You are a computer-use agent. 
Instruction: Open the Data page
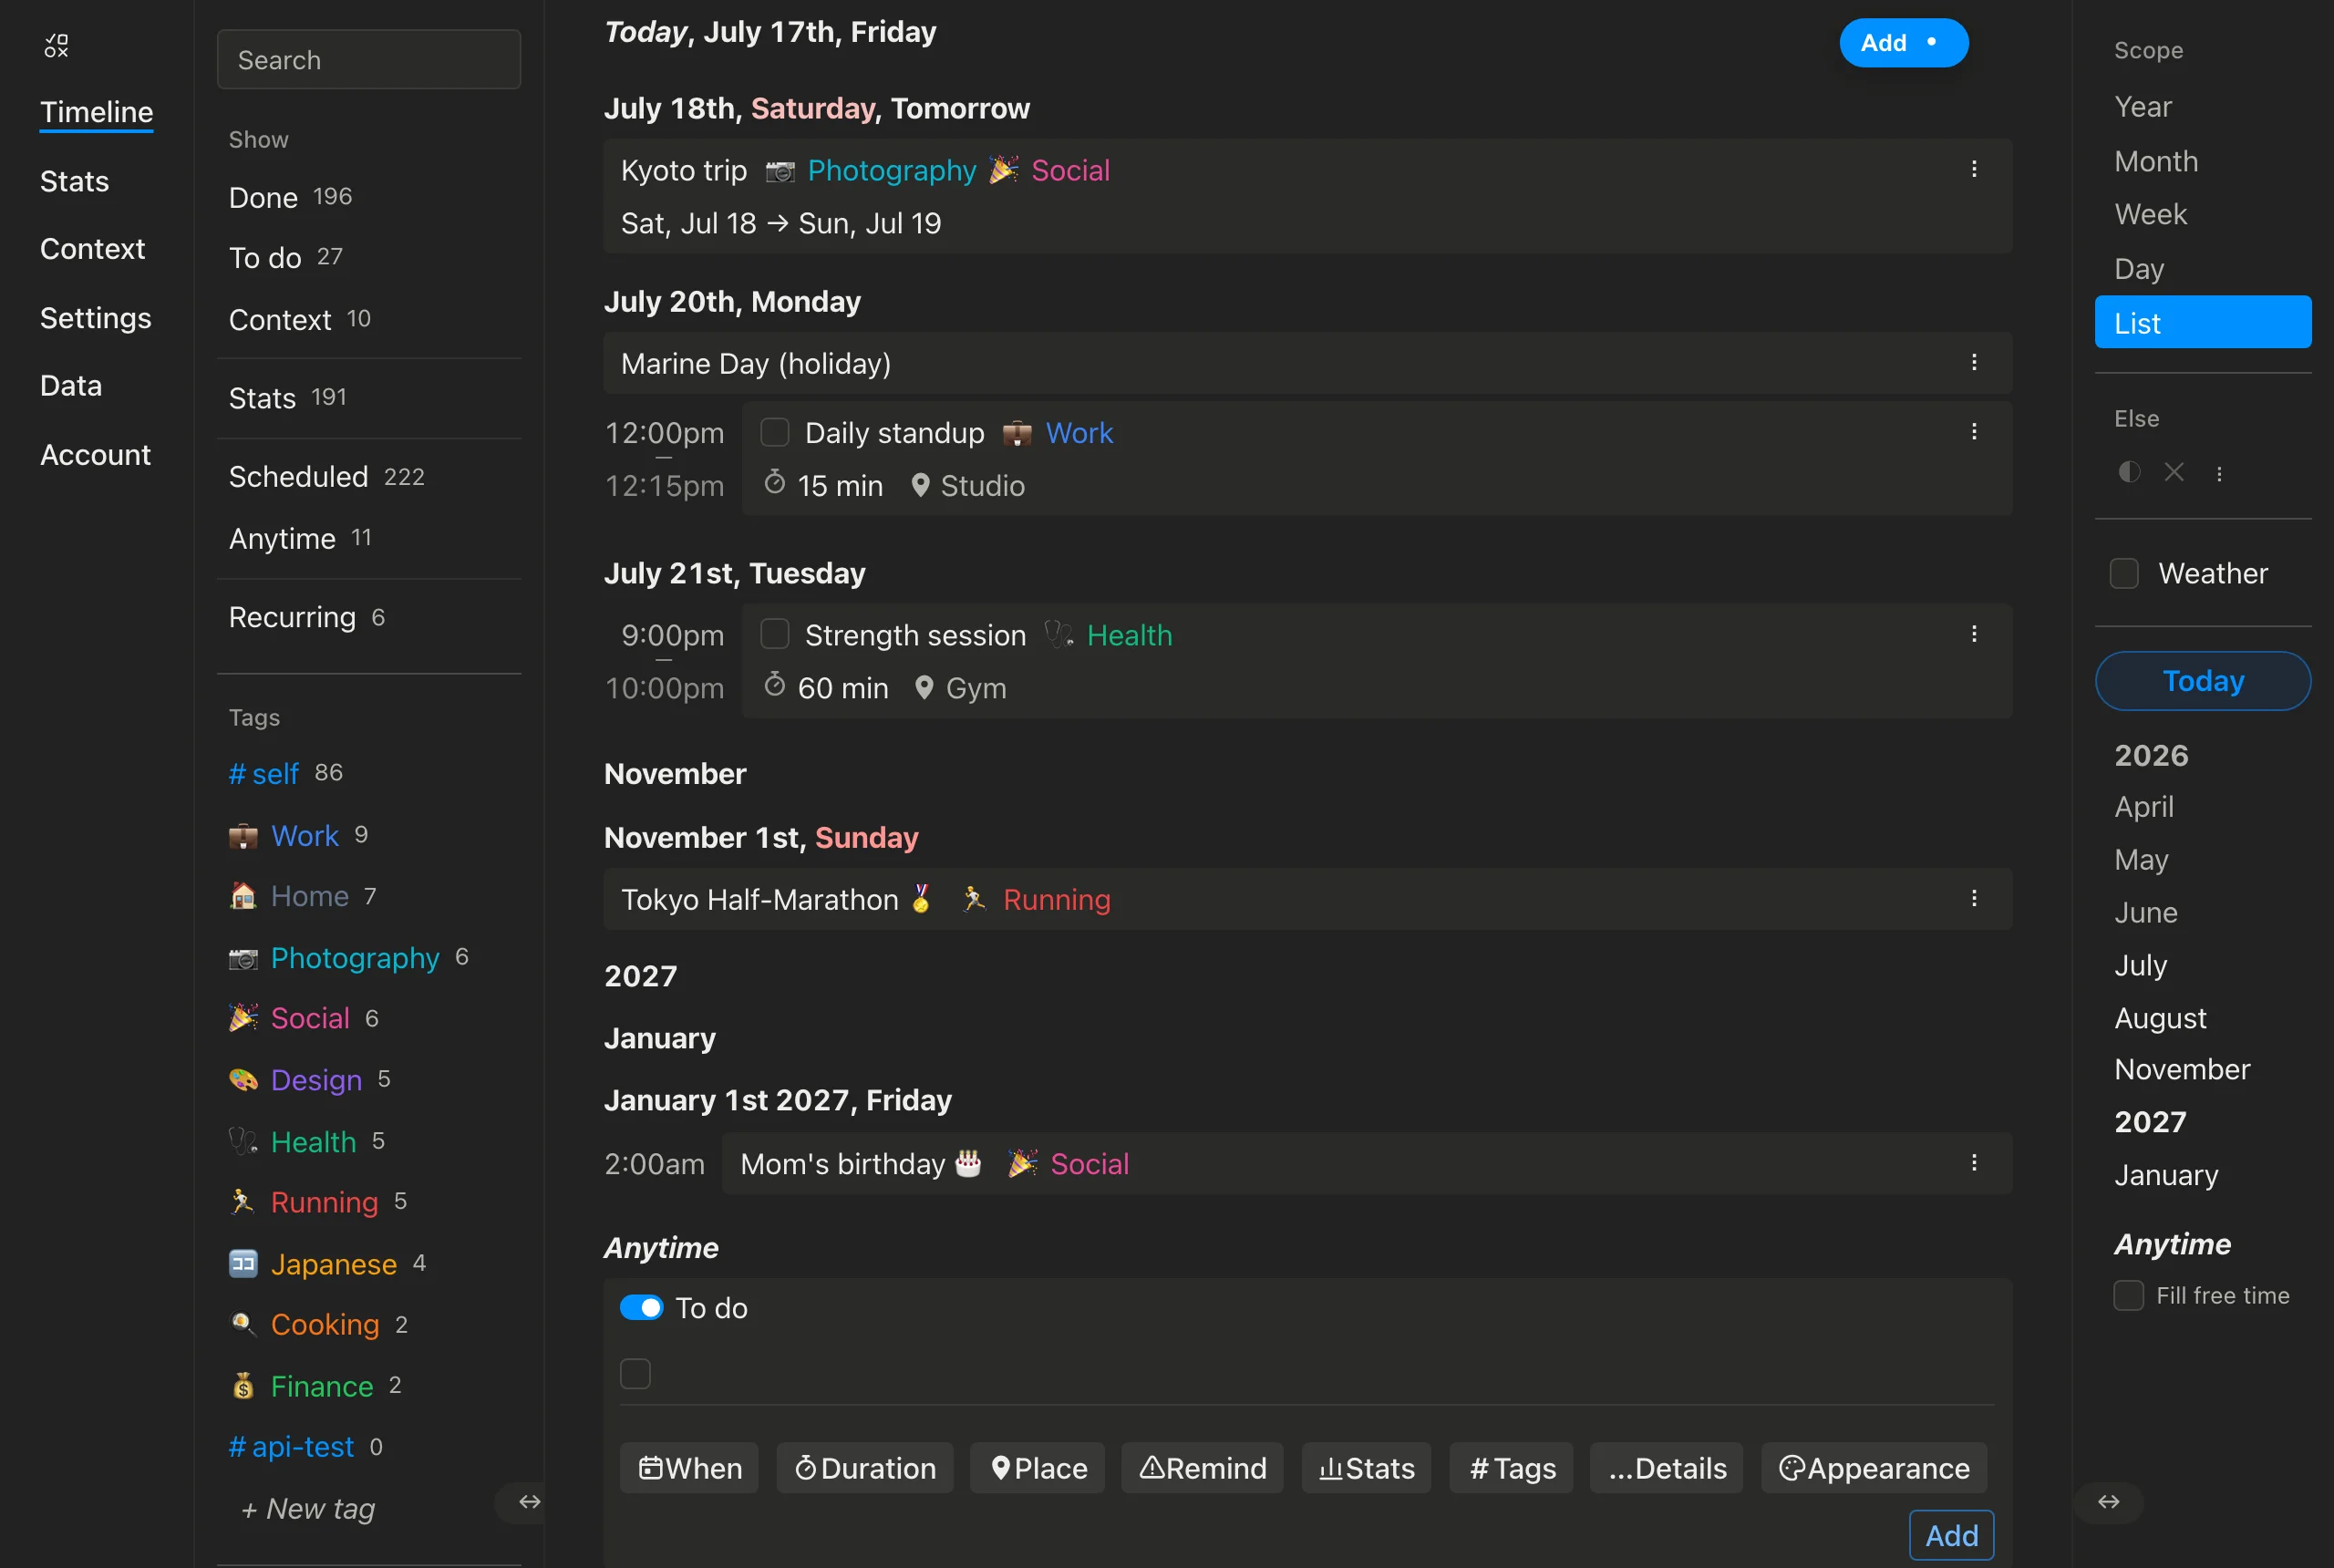tap(70, 385)
